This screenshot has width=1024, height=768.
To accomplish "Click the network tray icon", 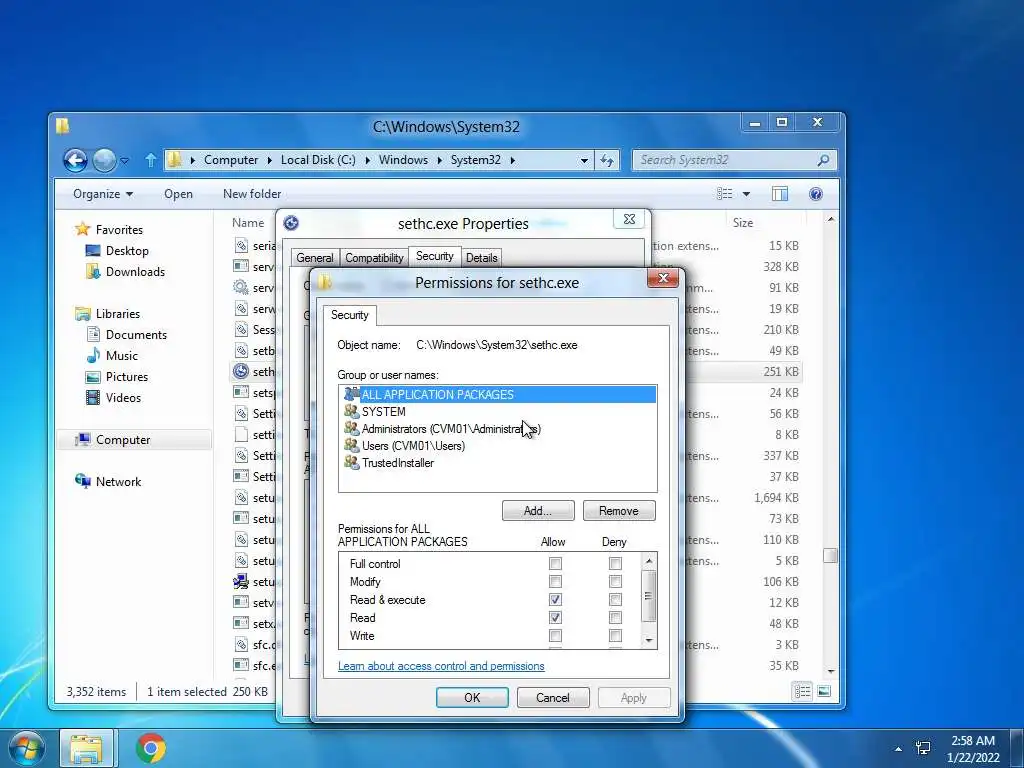I will [923, 748].
